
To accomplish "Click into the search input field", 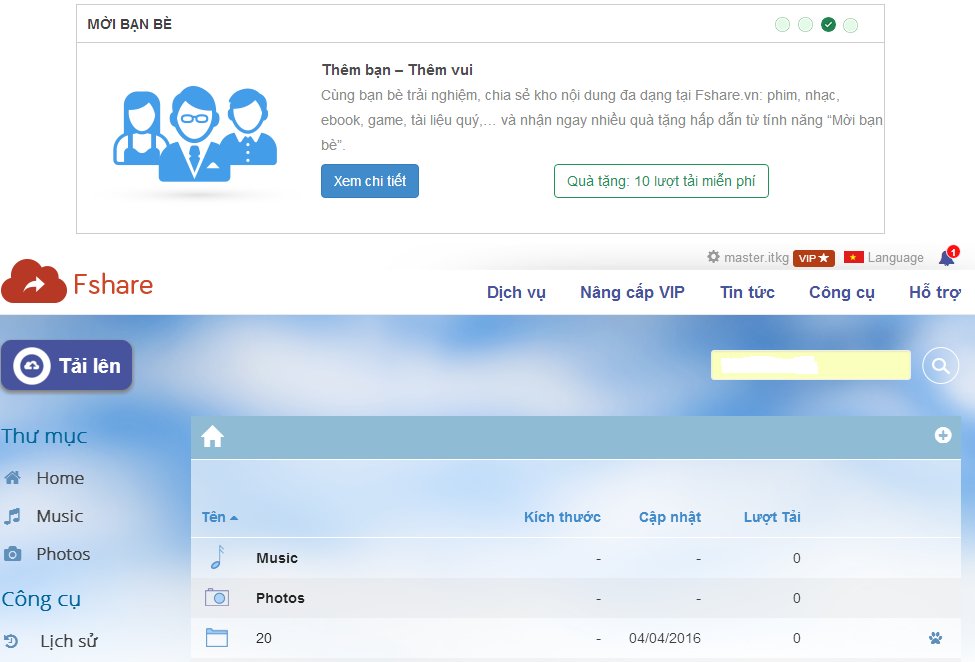I will tap(810, 366).
